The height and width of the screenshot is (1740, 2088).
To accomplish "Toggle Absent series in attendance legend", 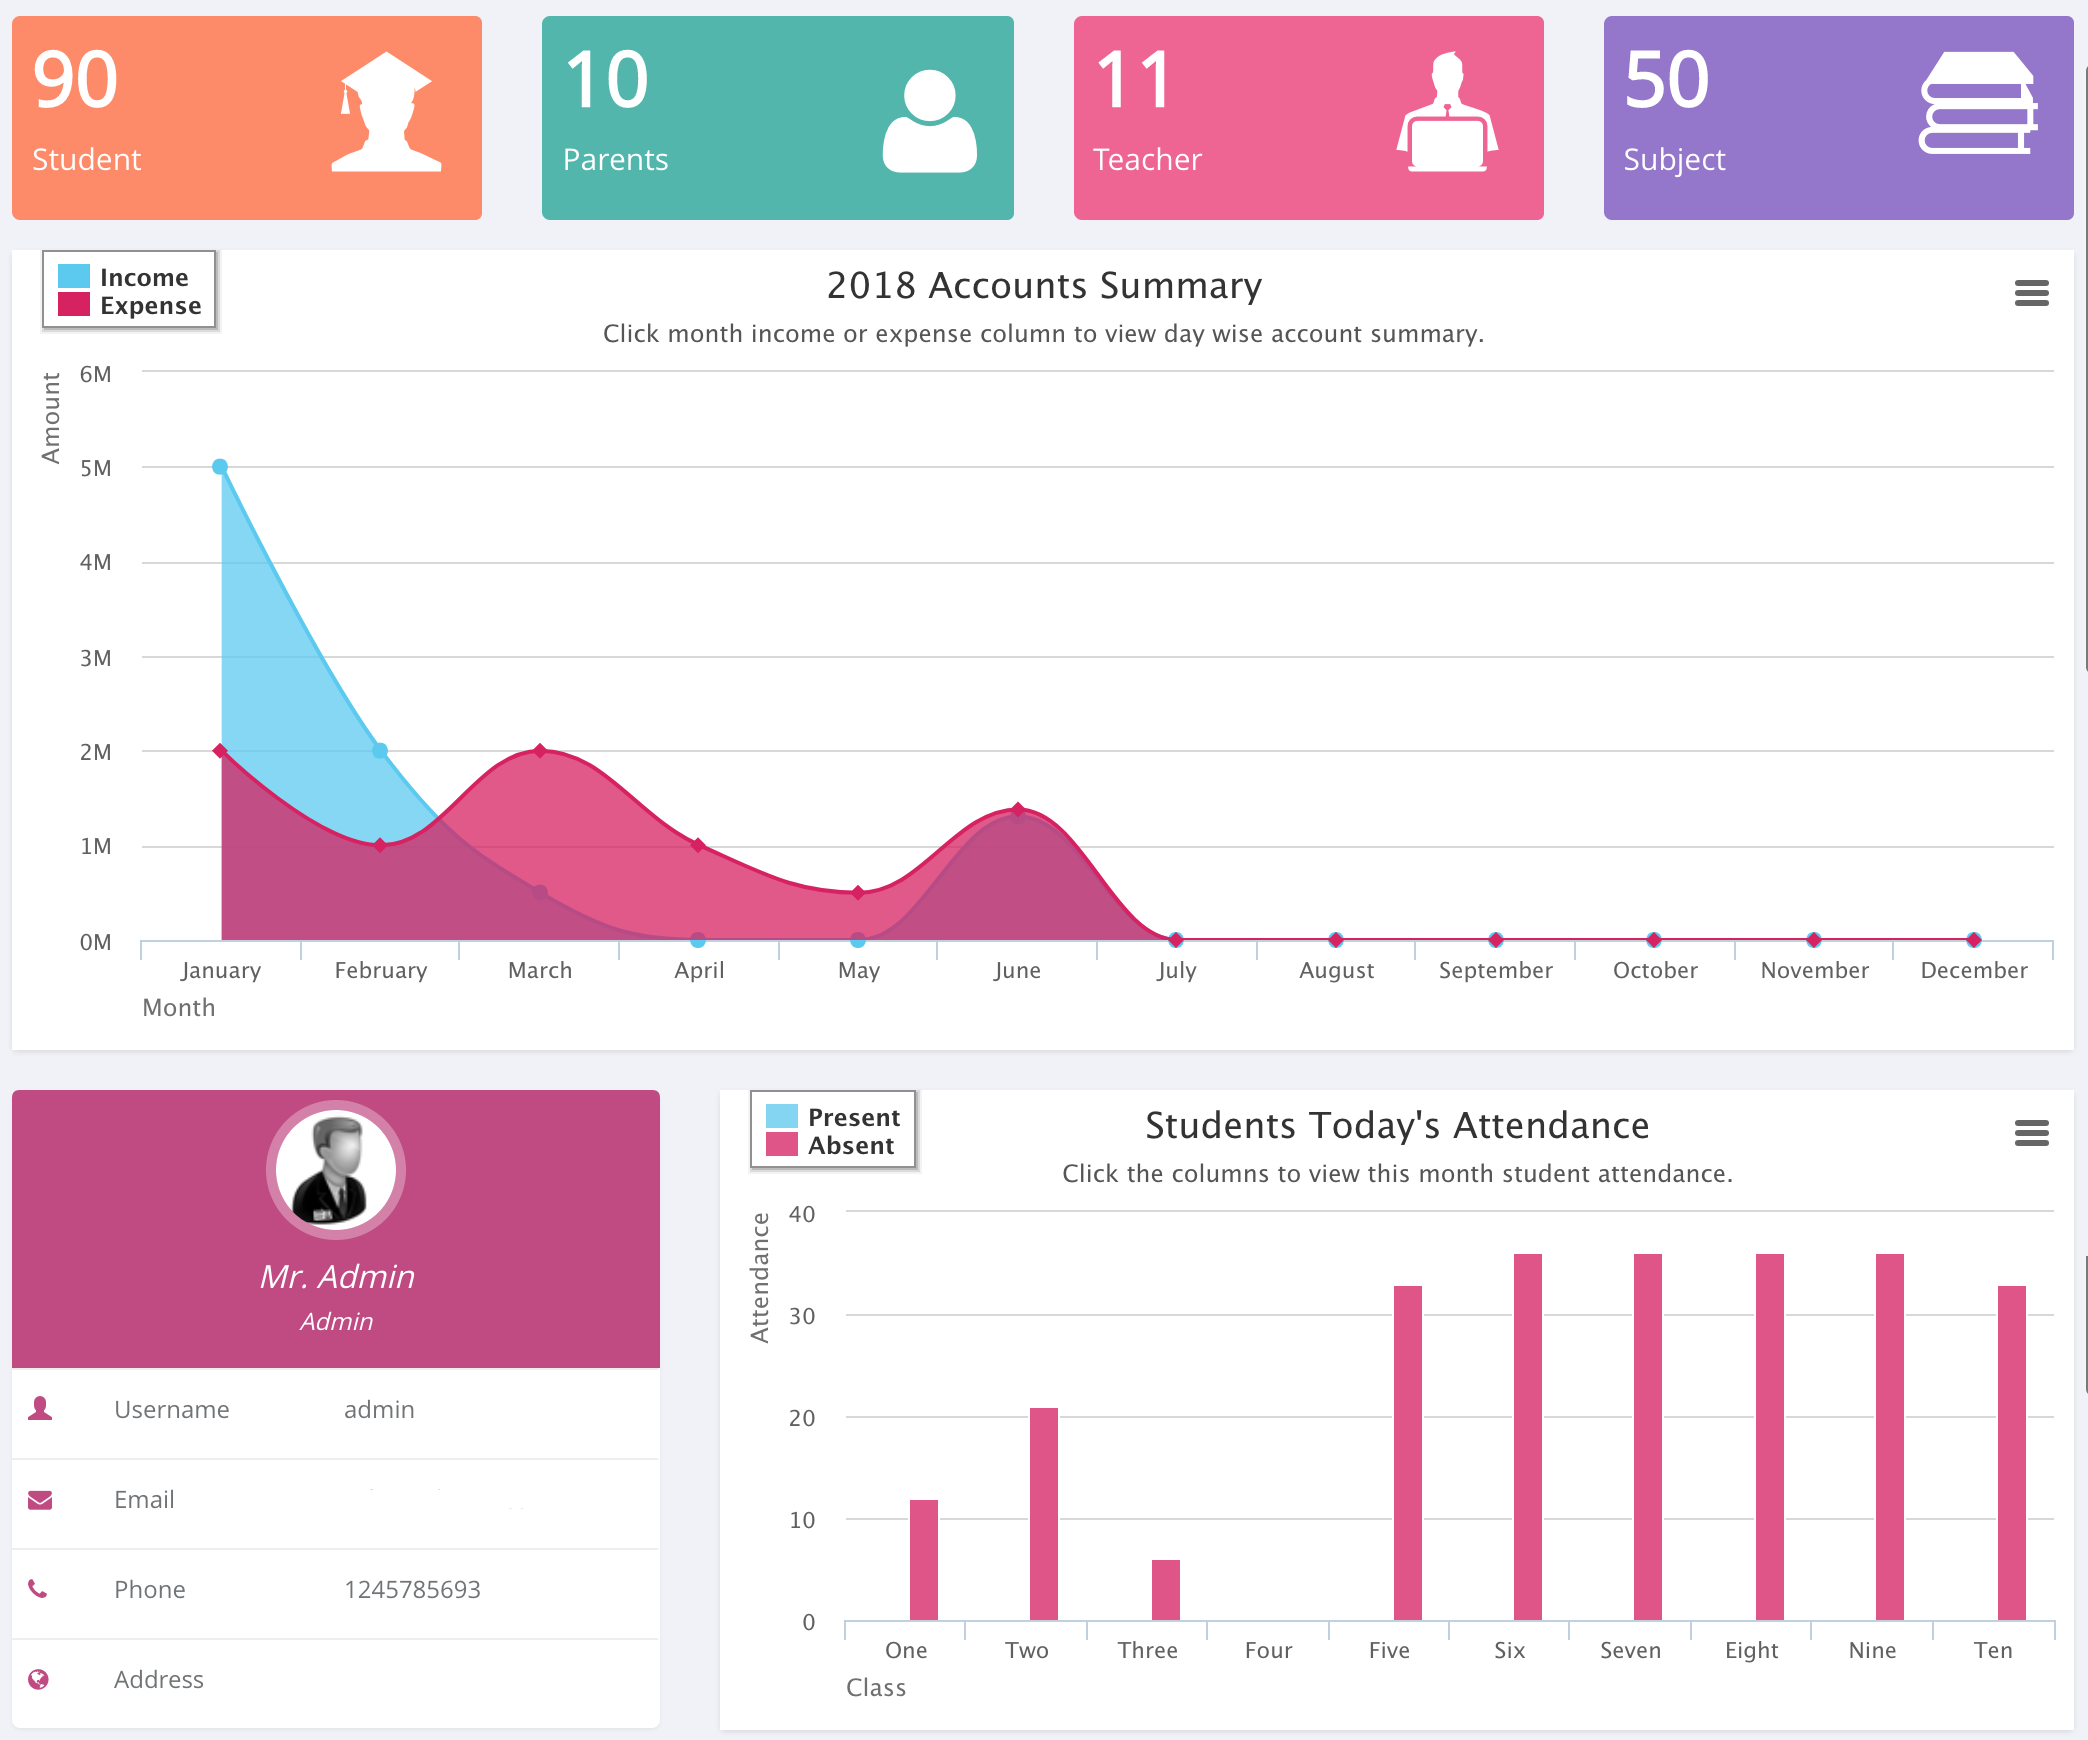I will pos(850,1145).
